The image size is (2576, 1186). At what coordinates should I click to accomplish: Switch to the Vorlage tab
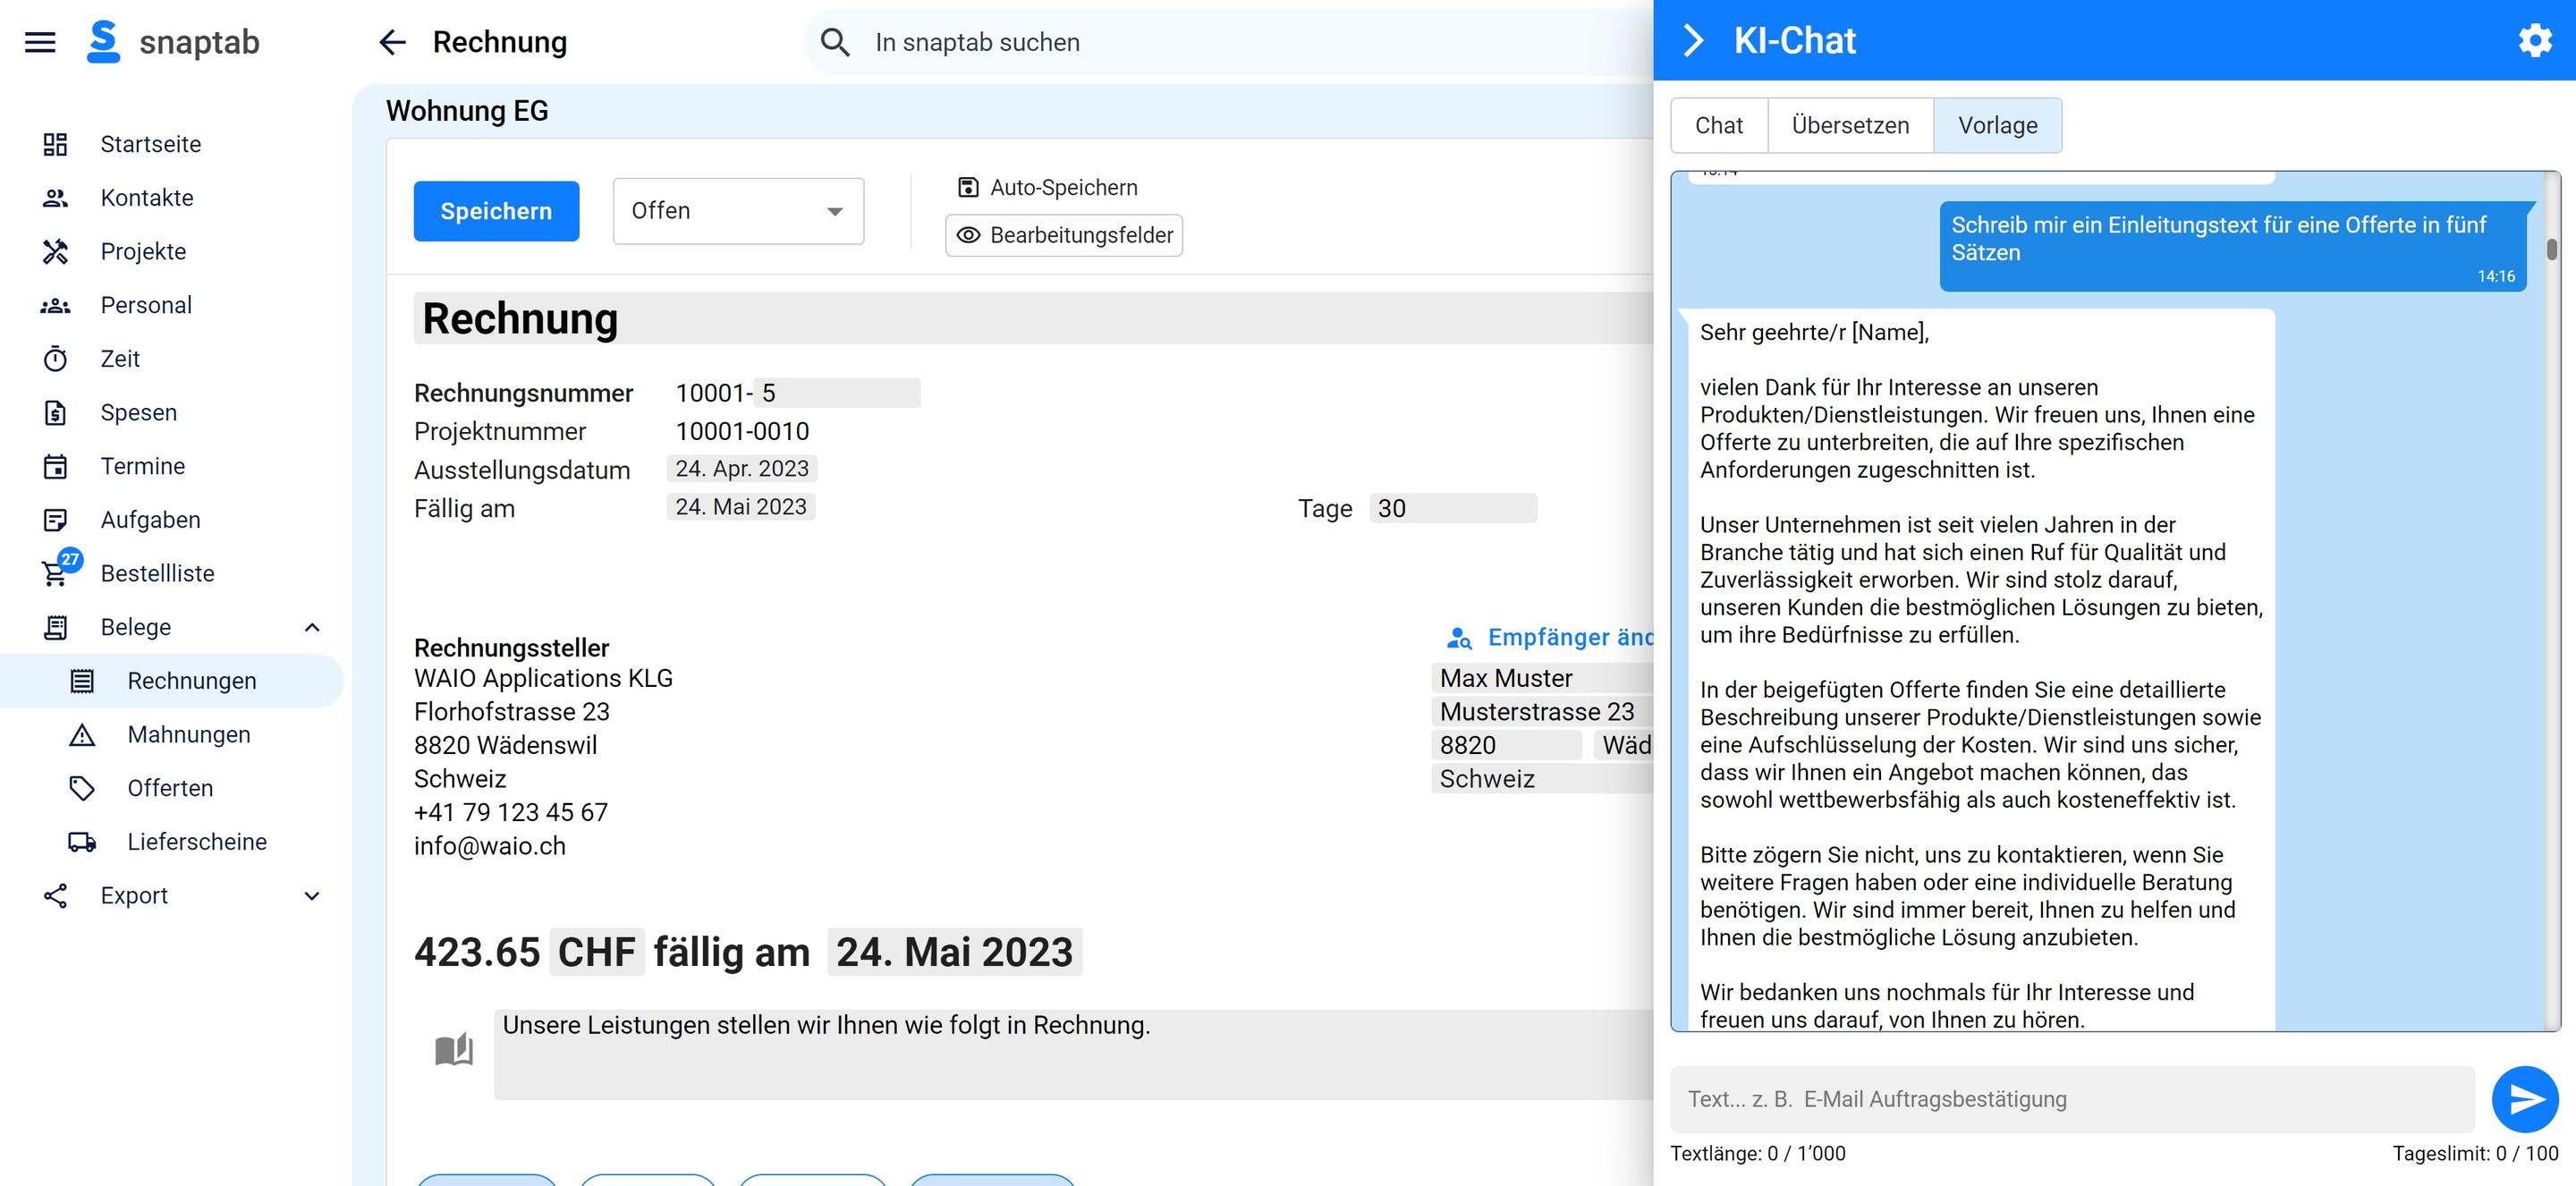pos(1997,123)
